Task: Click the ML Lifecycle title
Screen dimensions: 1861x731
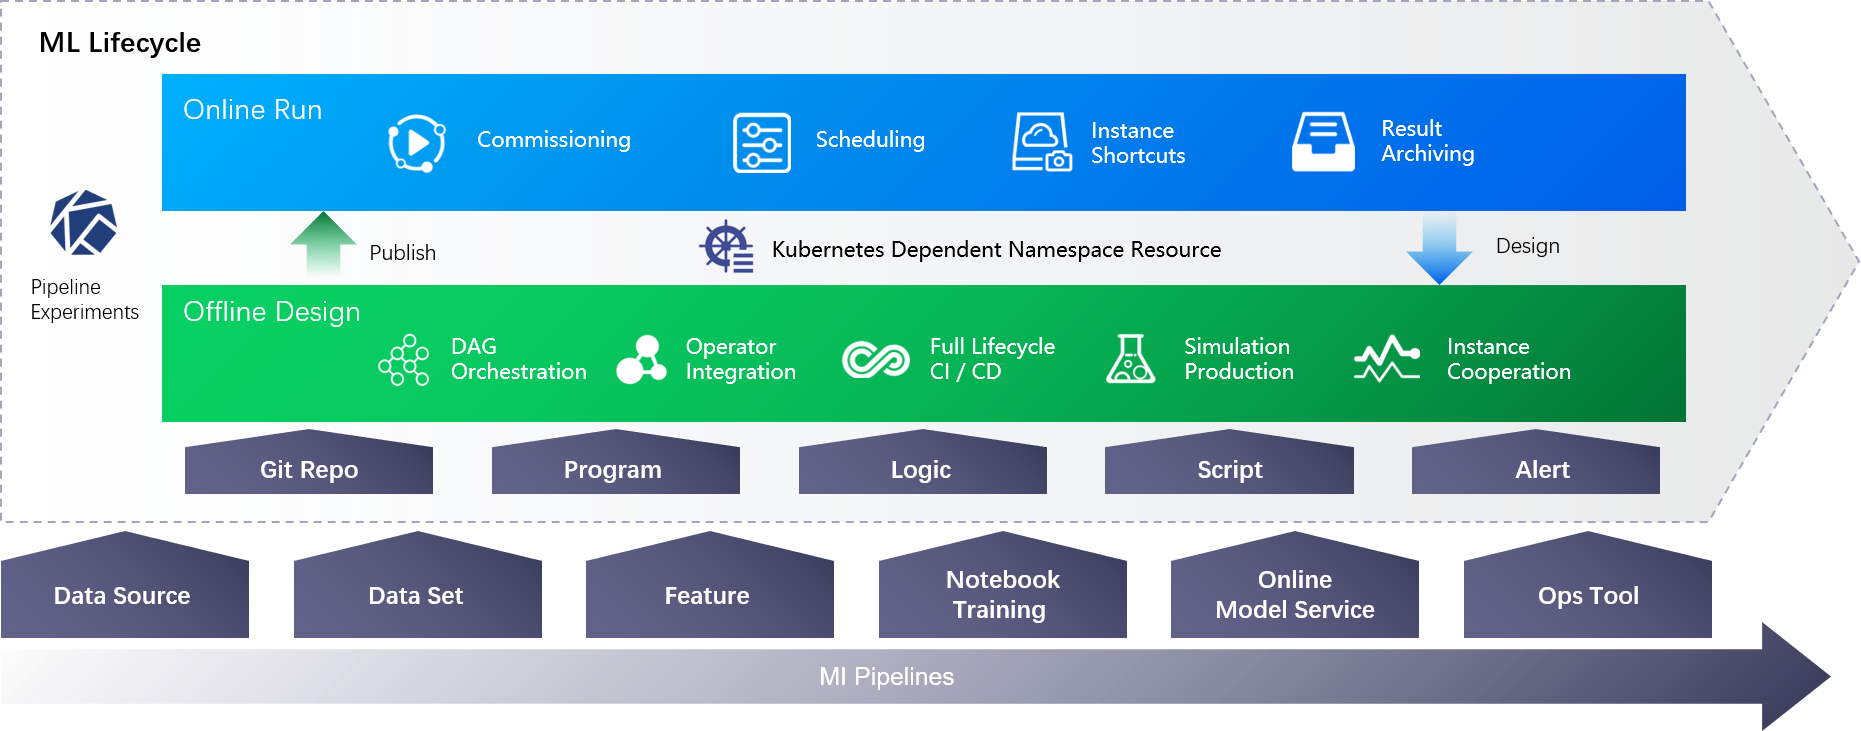Action: tap(120, 43)
